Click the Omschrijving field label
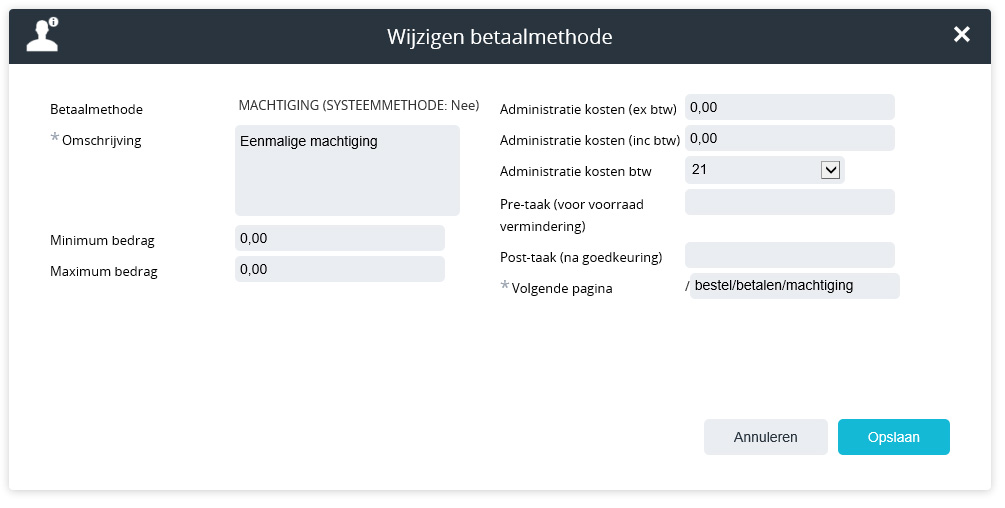 (101, 141)
